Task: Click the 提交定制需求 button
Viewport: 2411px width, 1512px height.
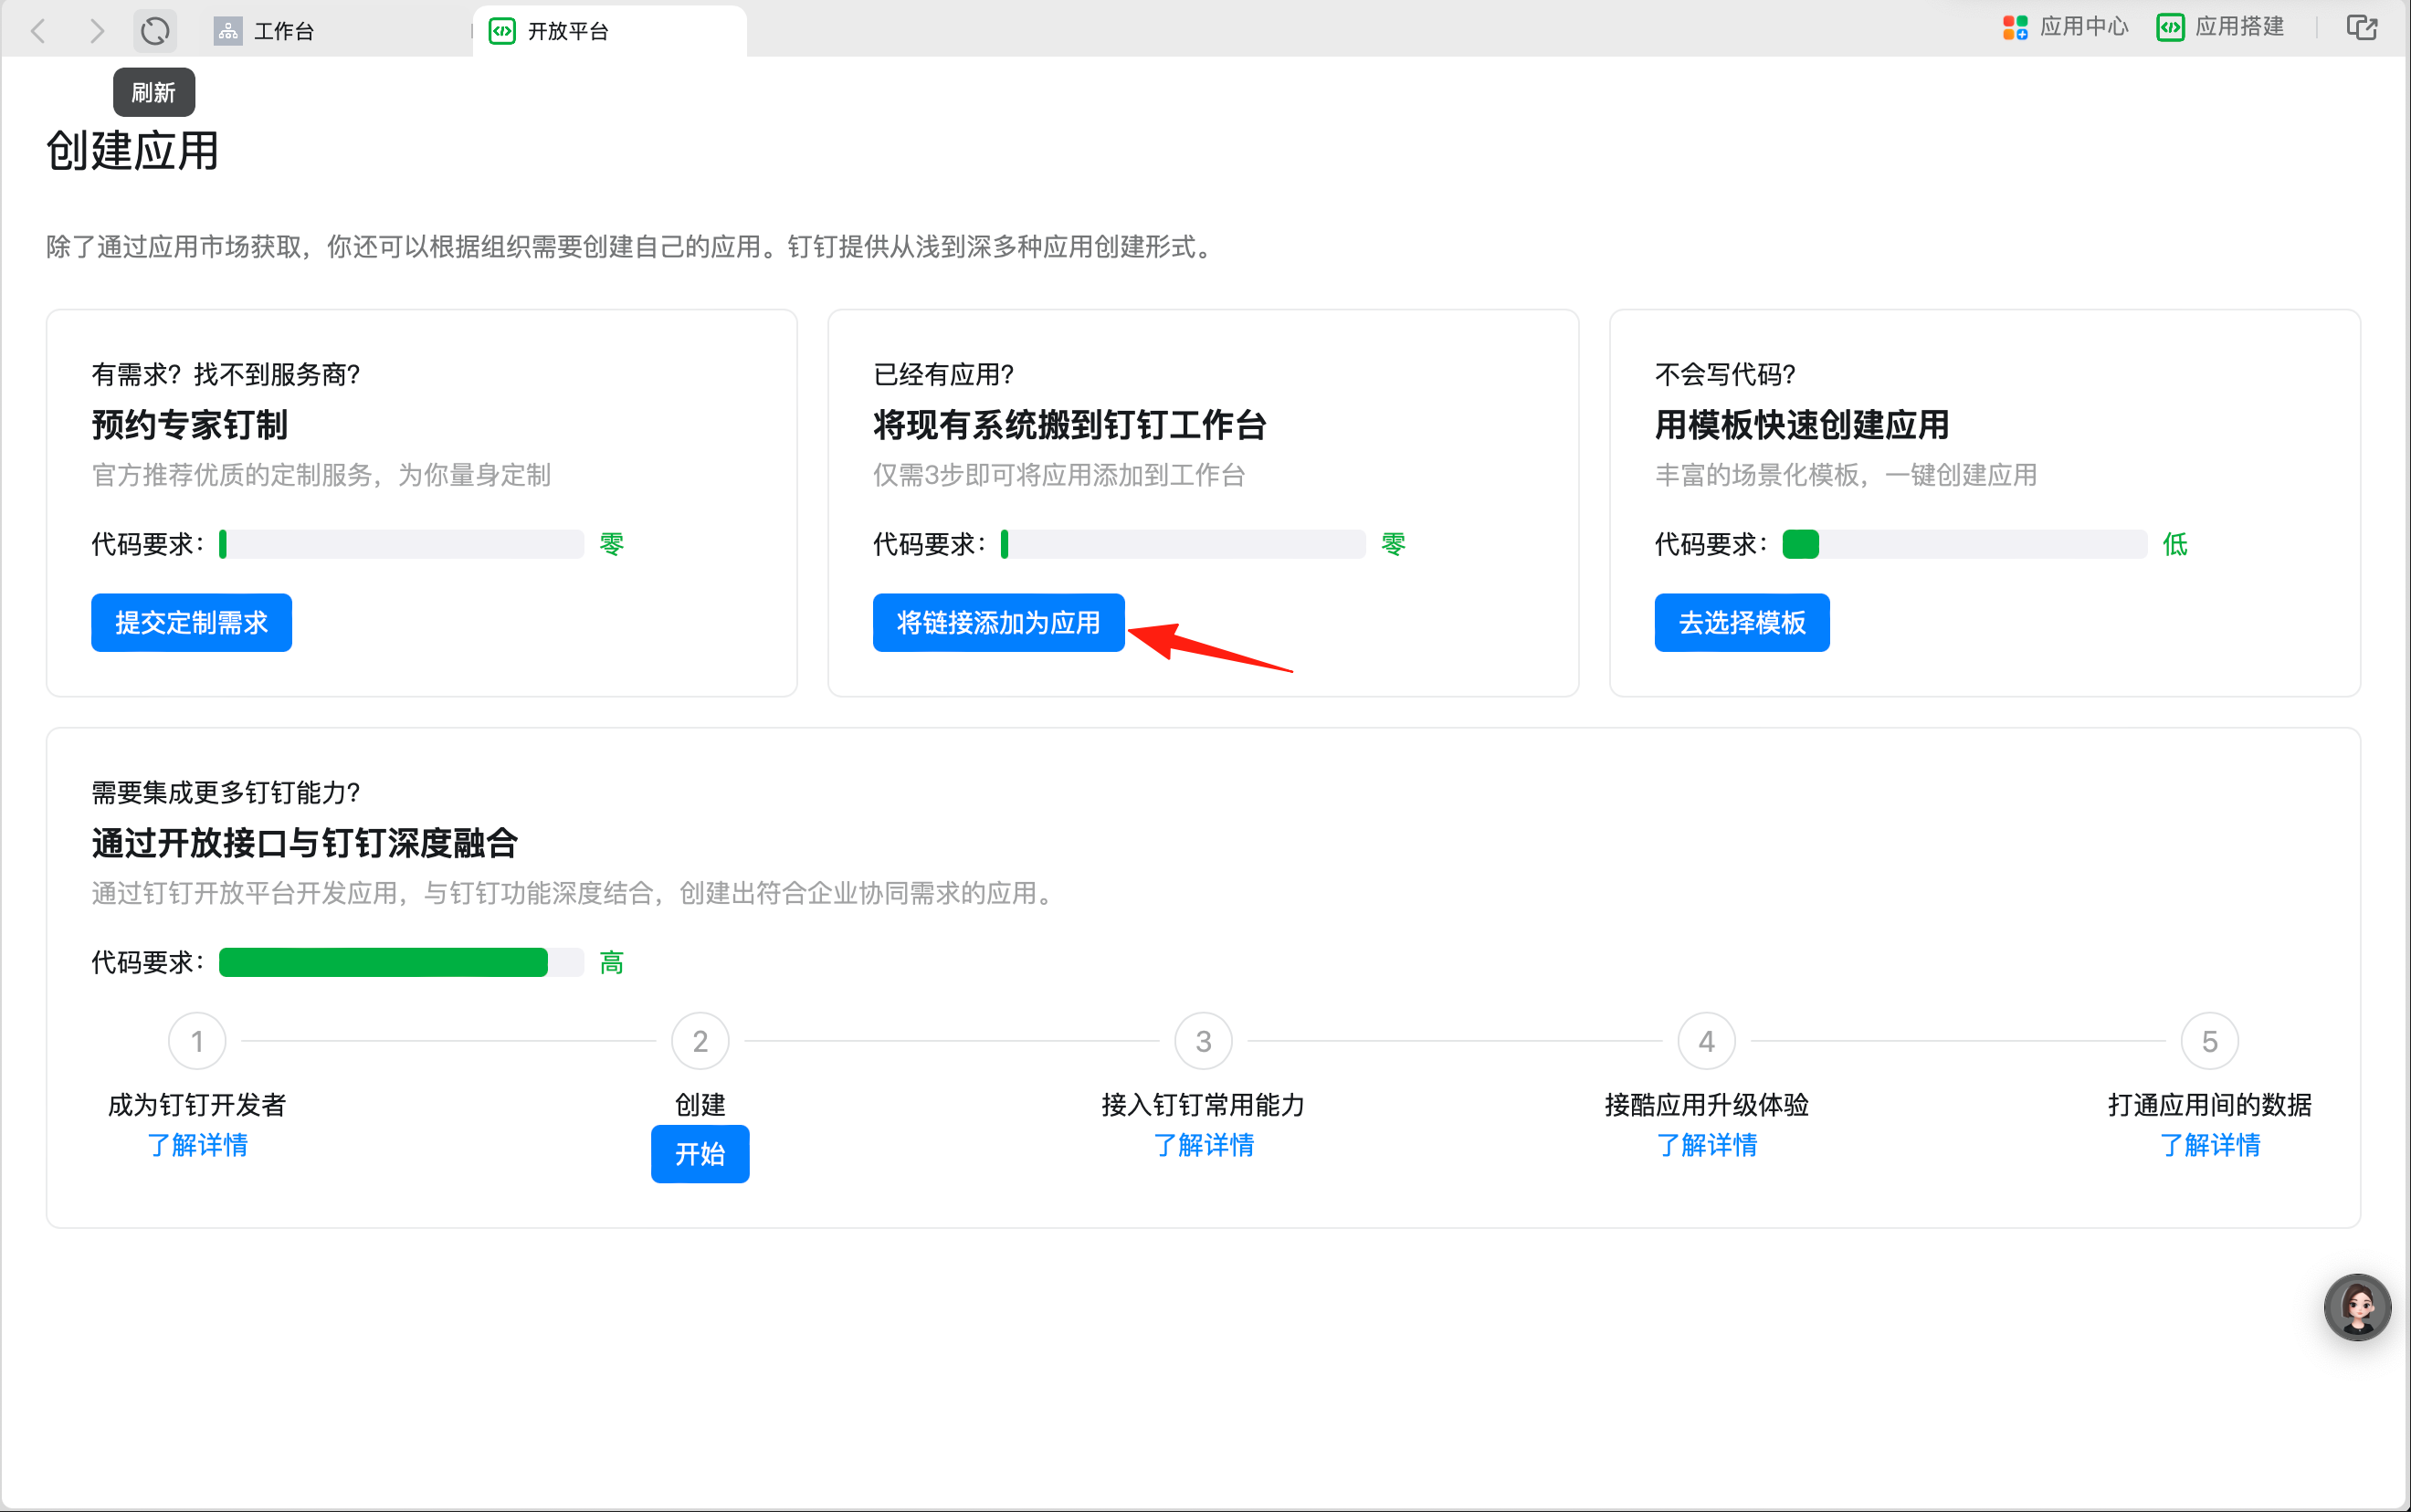Action: coord(191,622)
